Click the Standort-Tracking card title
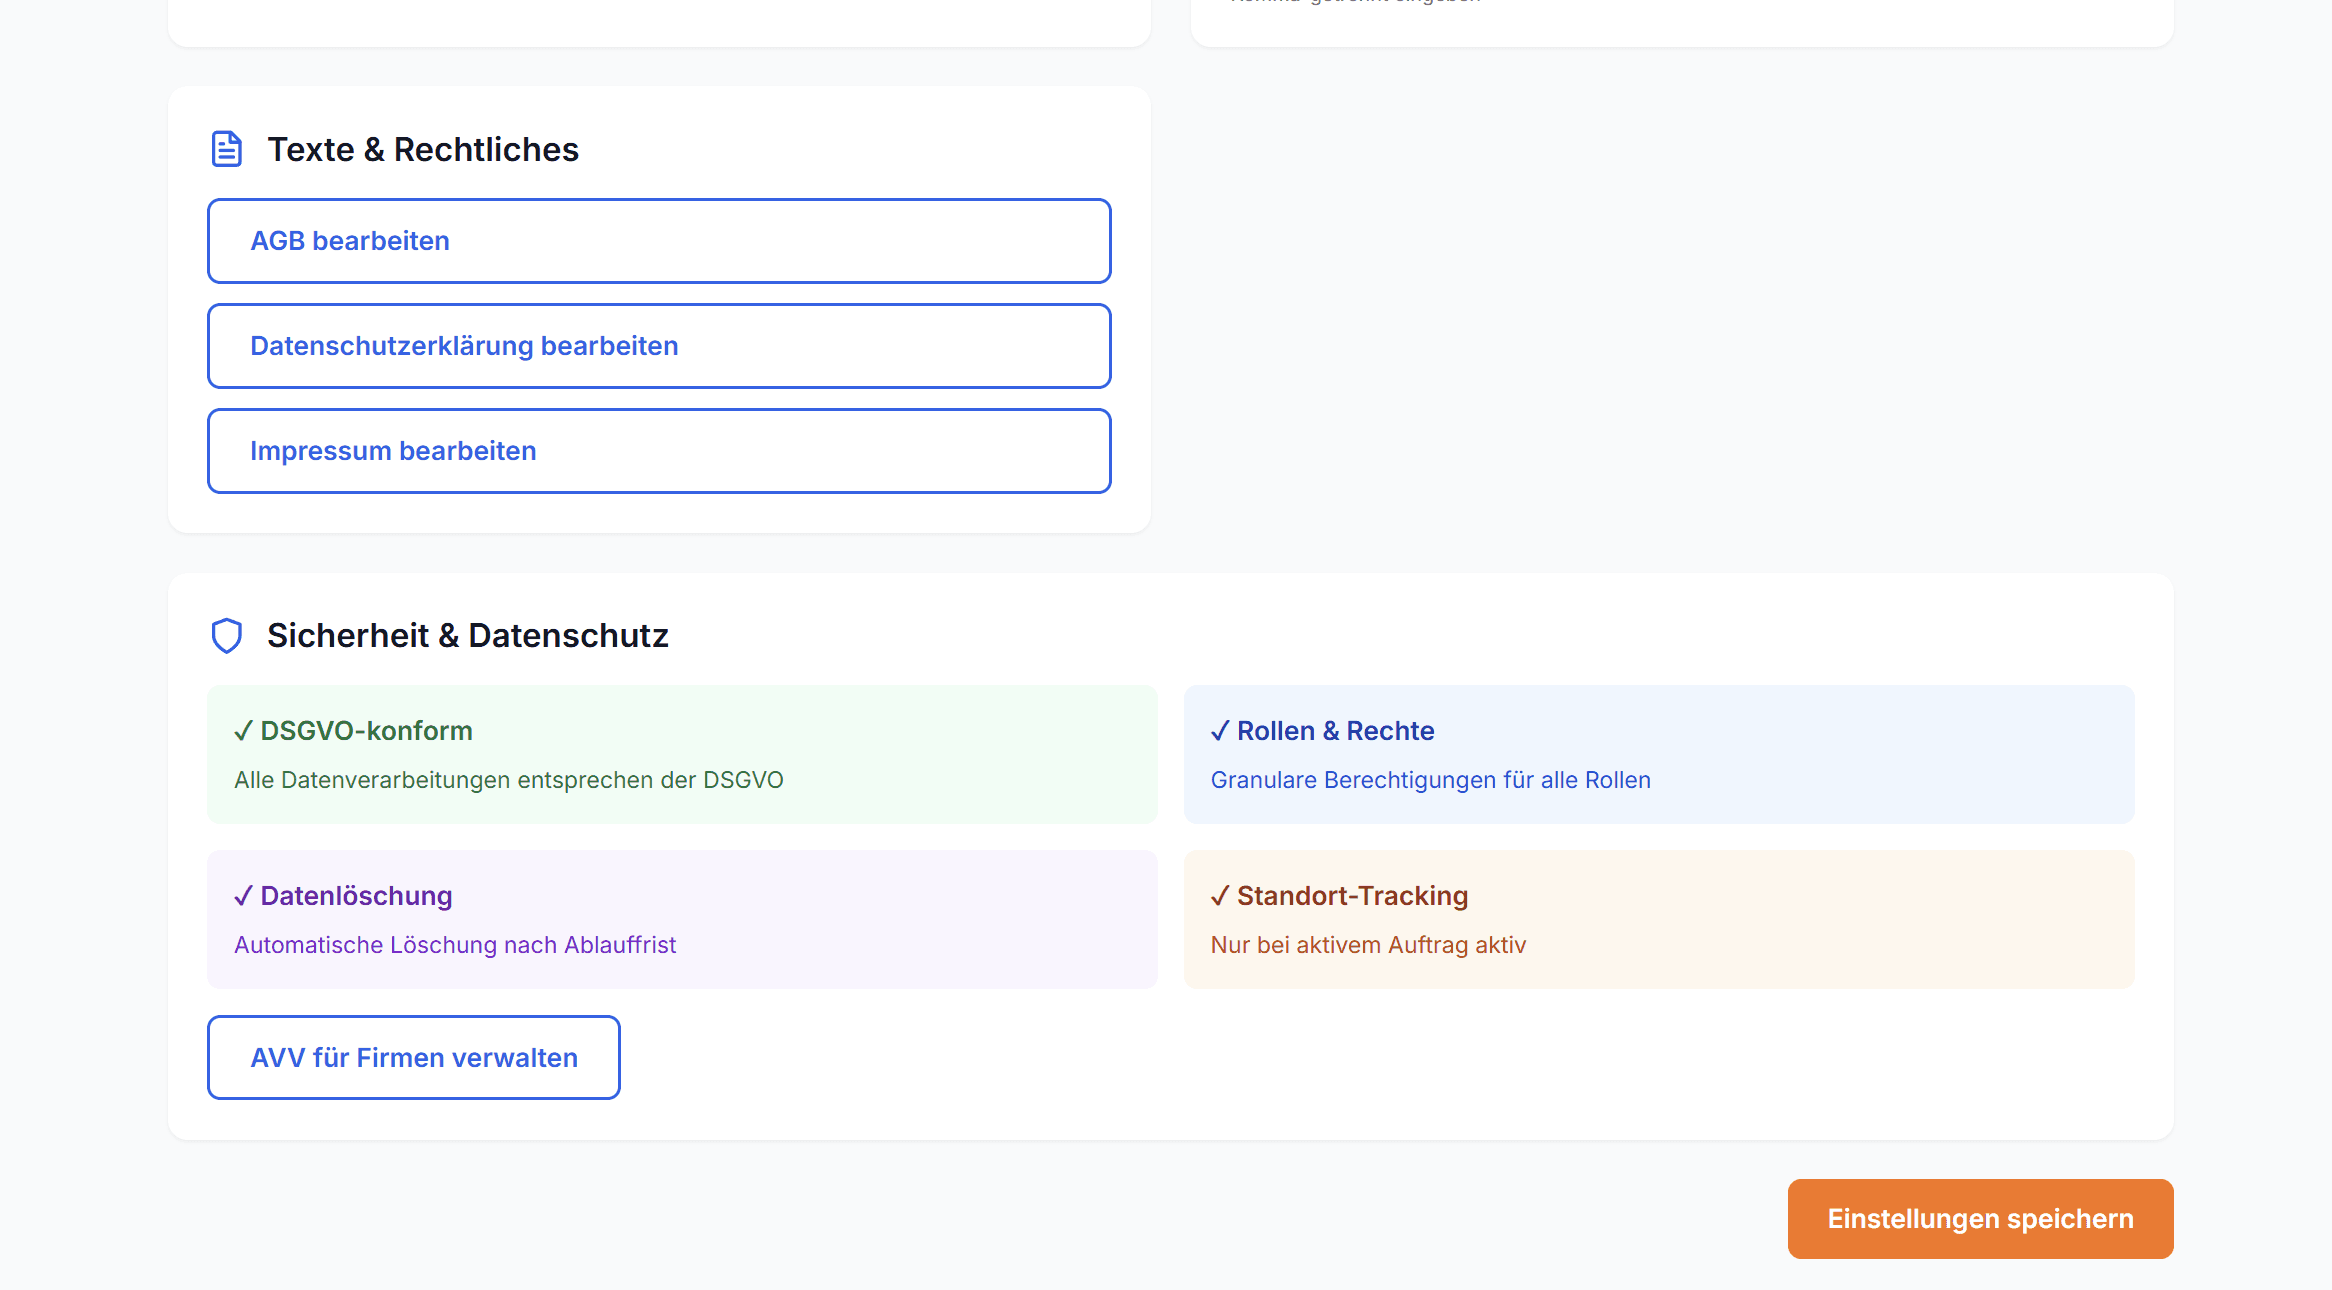This screenshot has width=2332, height=1290. 1352,896
